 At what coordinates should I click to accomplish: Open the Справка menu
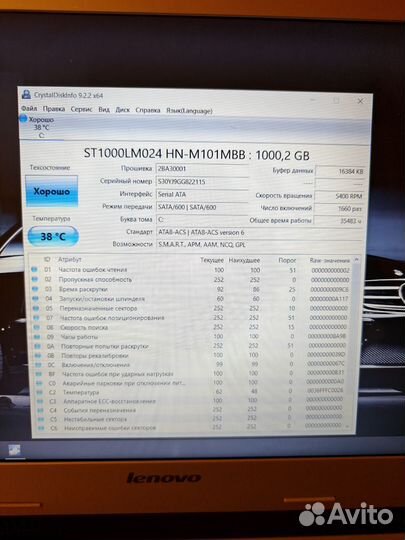(148, 110)
